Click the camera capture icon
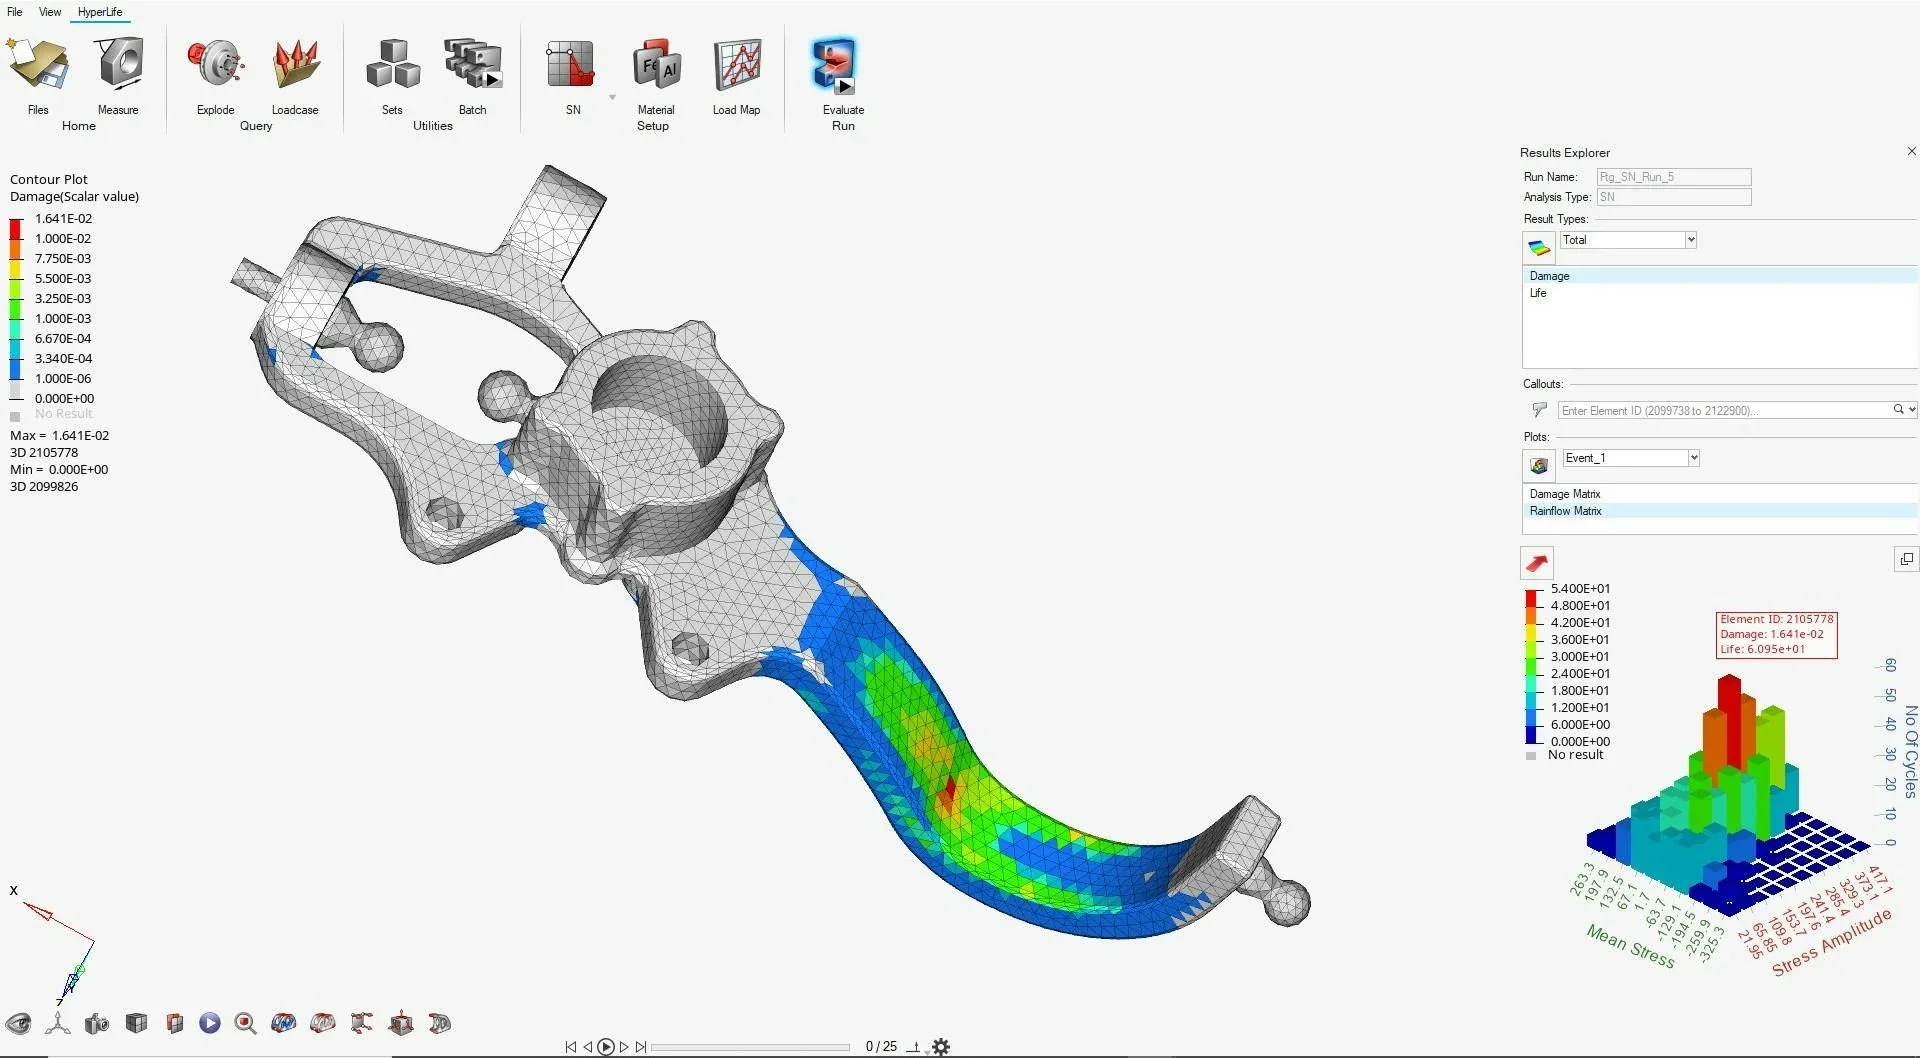1920x1058 pixels. (97, 1023)
